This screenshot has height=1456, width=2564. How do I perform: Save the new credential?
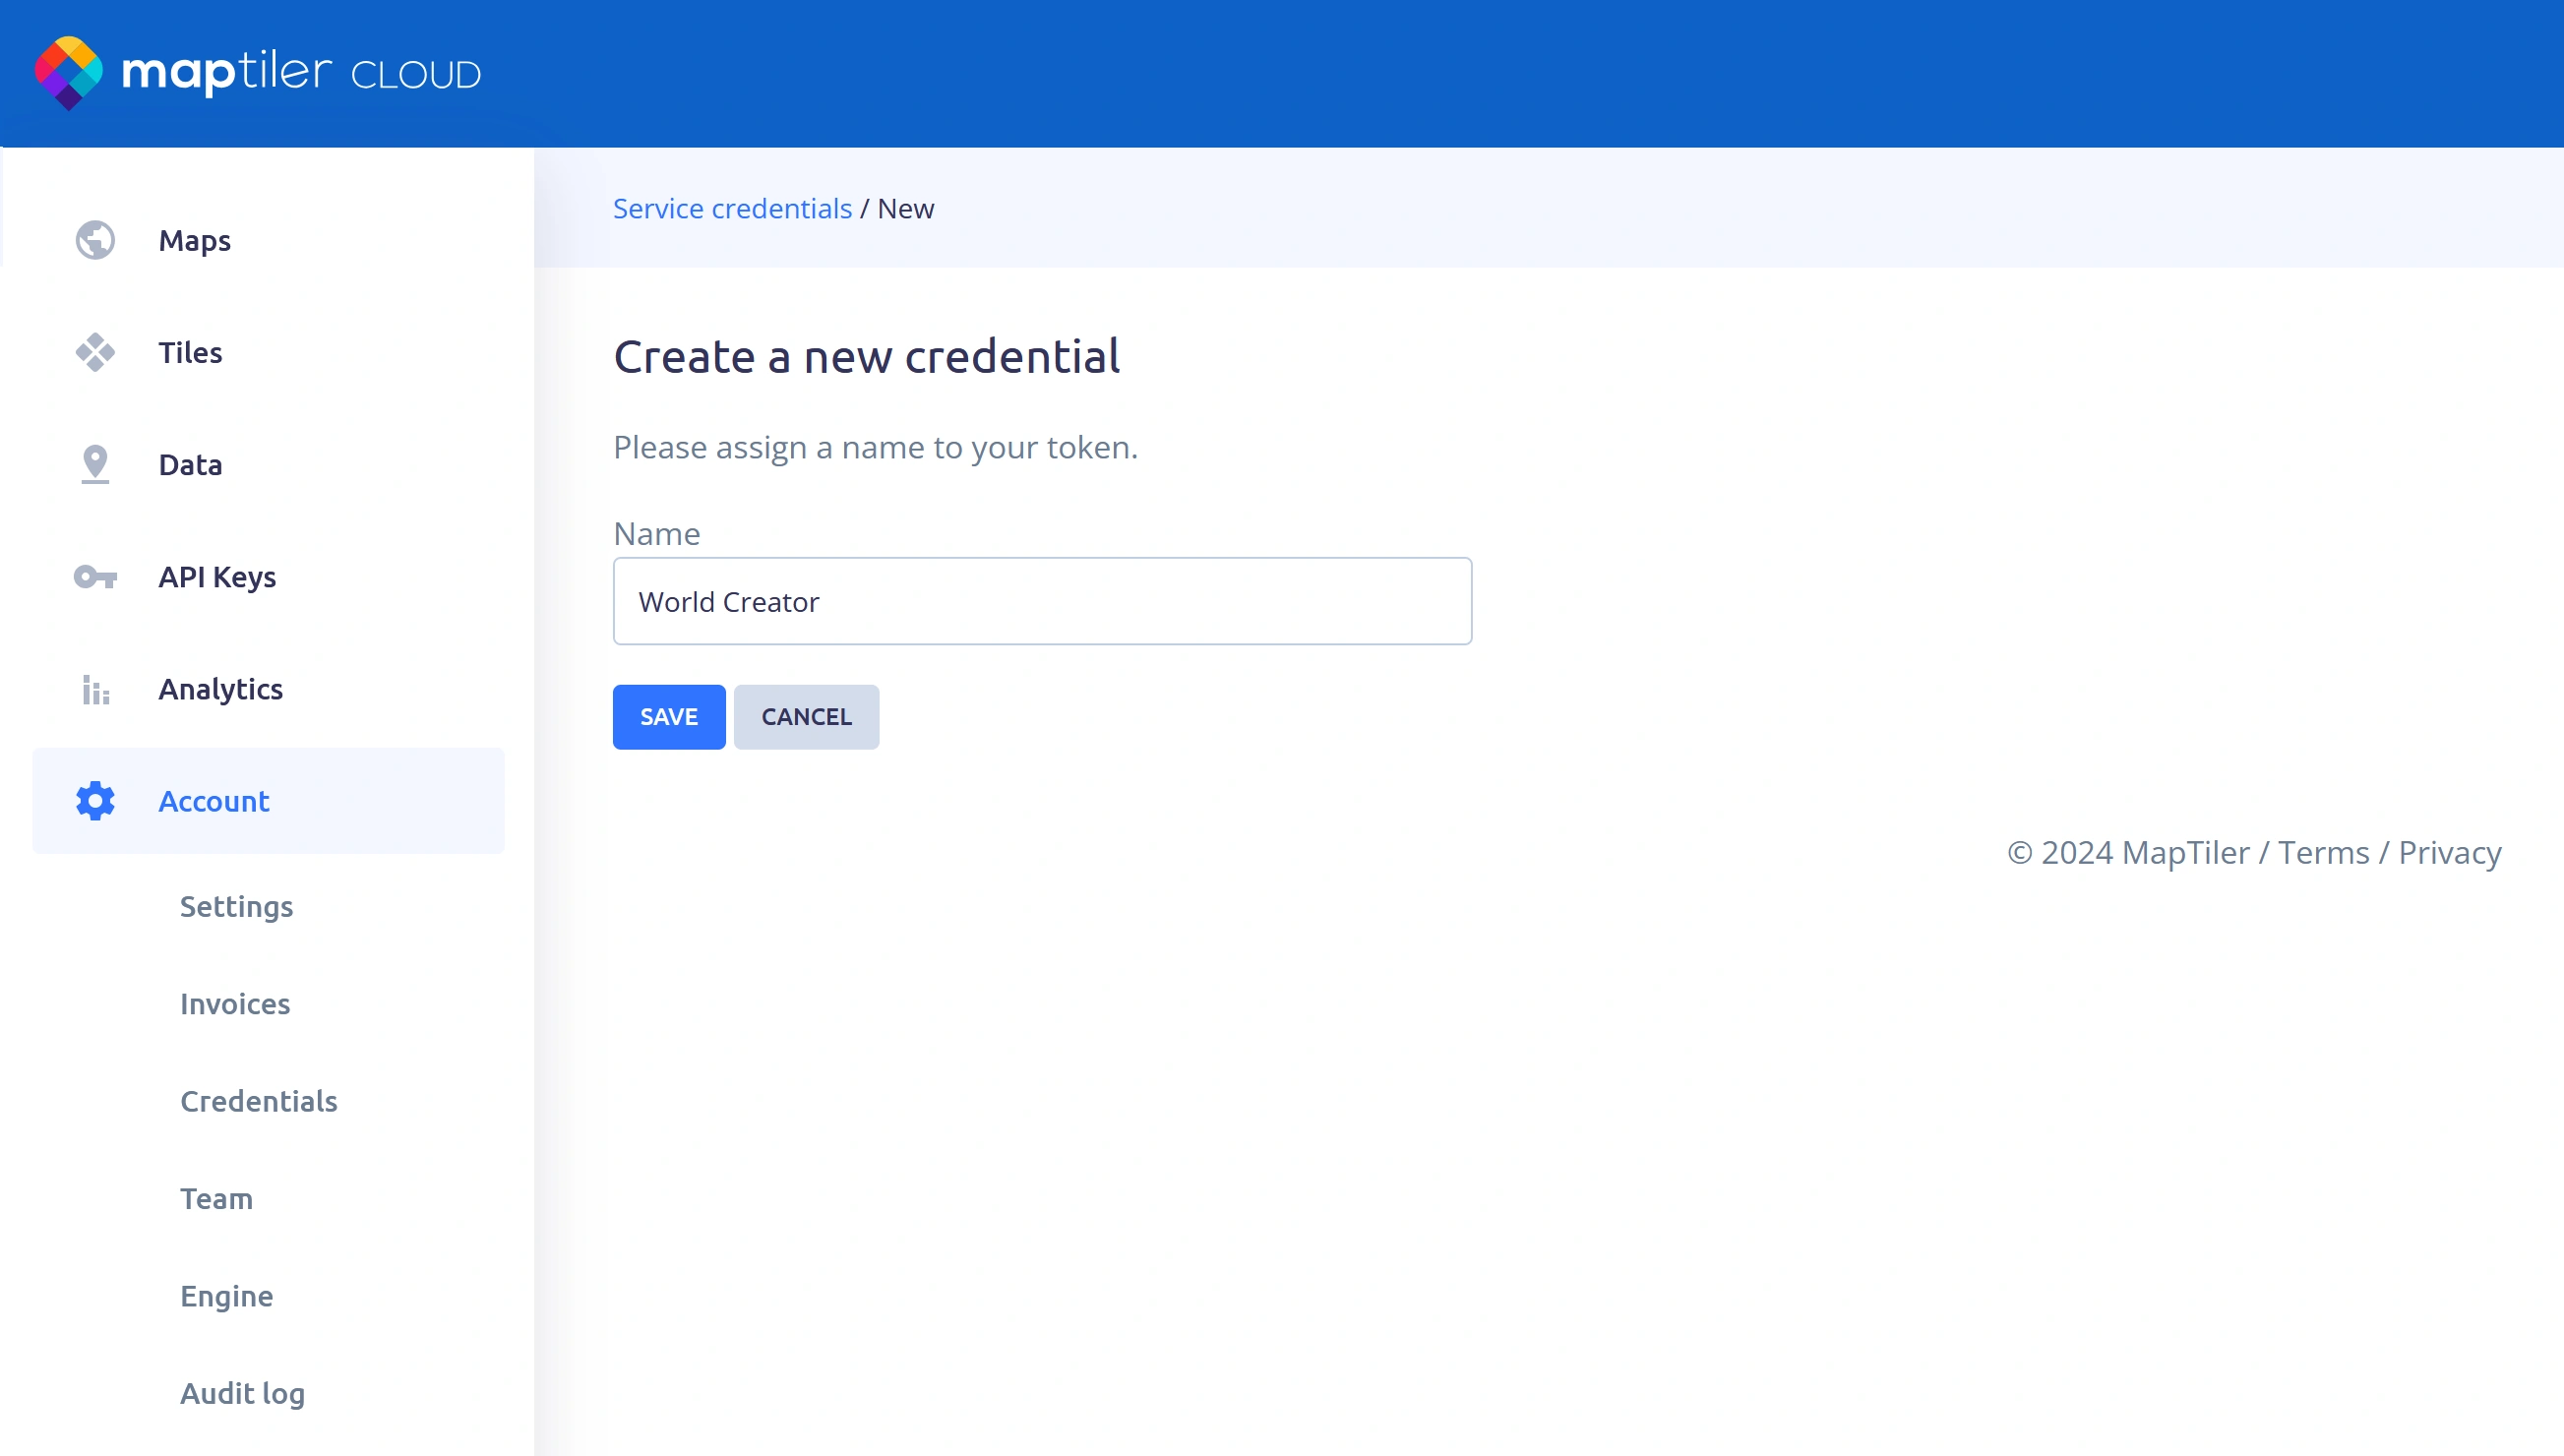tap(669, 717)
